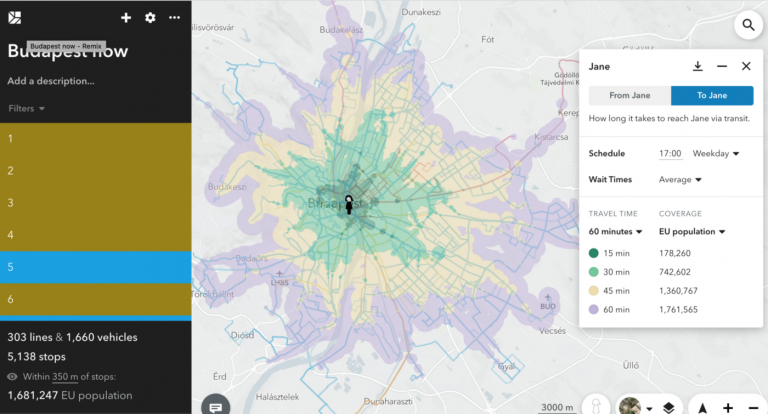This screenshot has width=768, height=414.
Task: Download Jane's travel time data
Action: pyautogui.click(x=697, y=66)
